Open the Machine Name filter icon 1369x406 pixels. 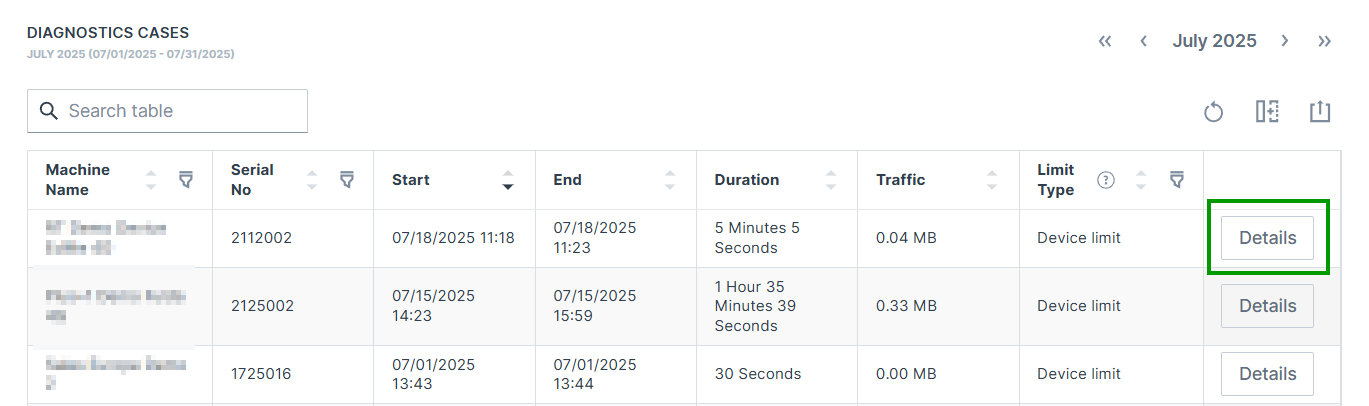click(x=185, y=180)
